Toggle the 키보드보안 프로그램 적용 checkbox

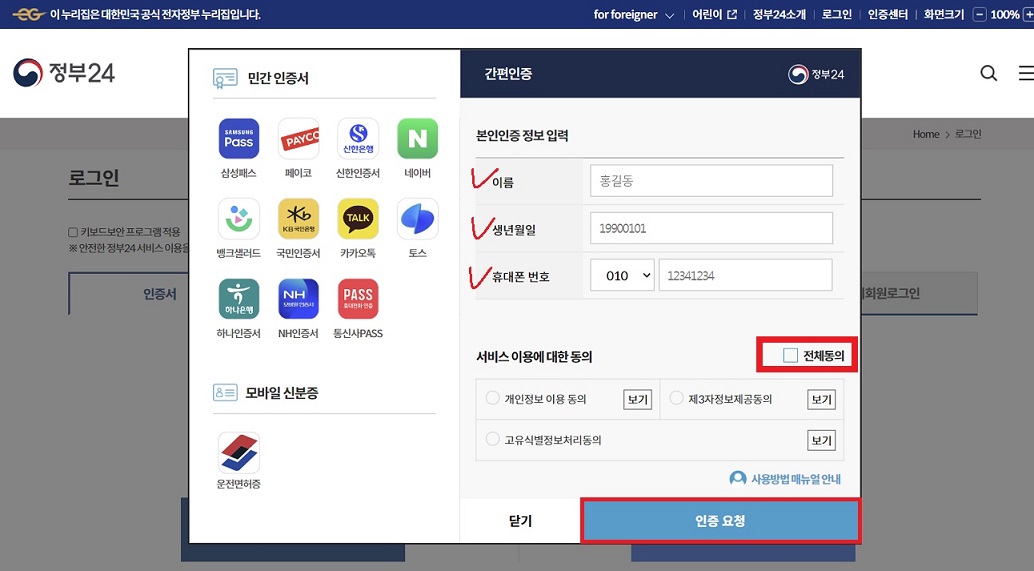pos(73,232)
